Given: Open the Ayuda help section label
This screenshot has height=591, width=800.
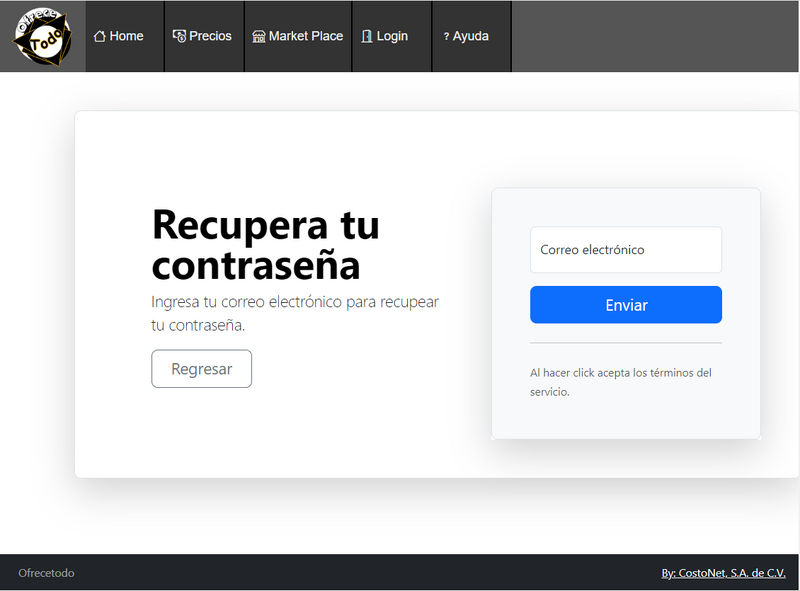Looking at the screenshot, I should (x=471, y=36).
